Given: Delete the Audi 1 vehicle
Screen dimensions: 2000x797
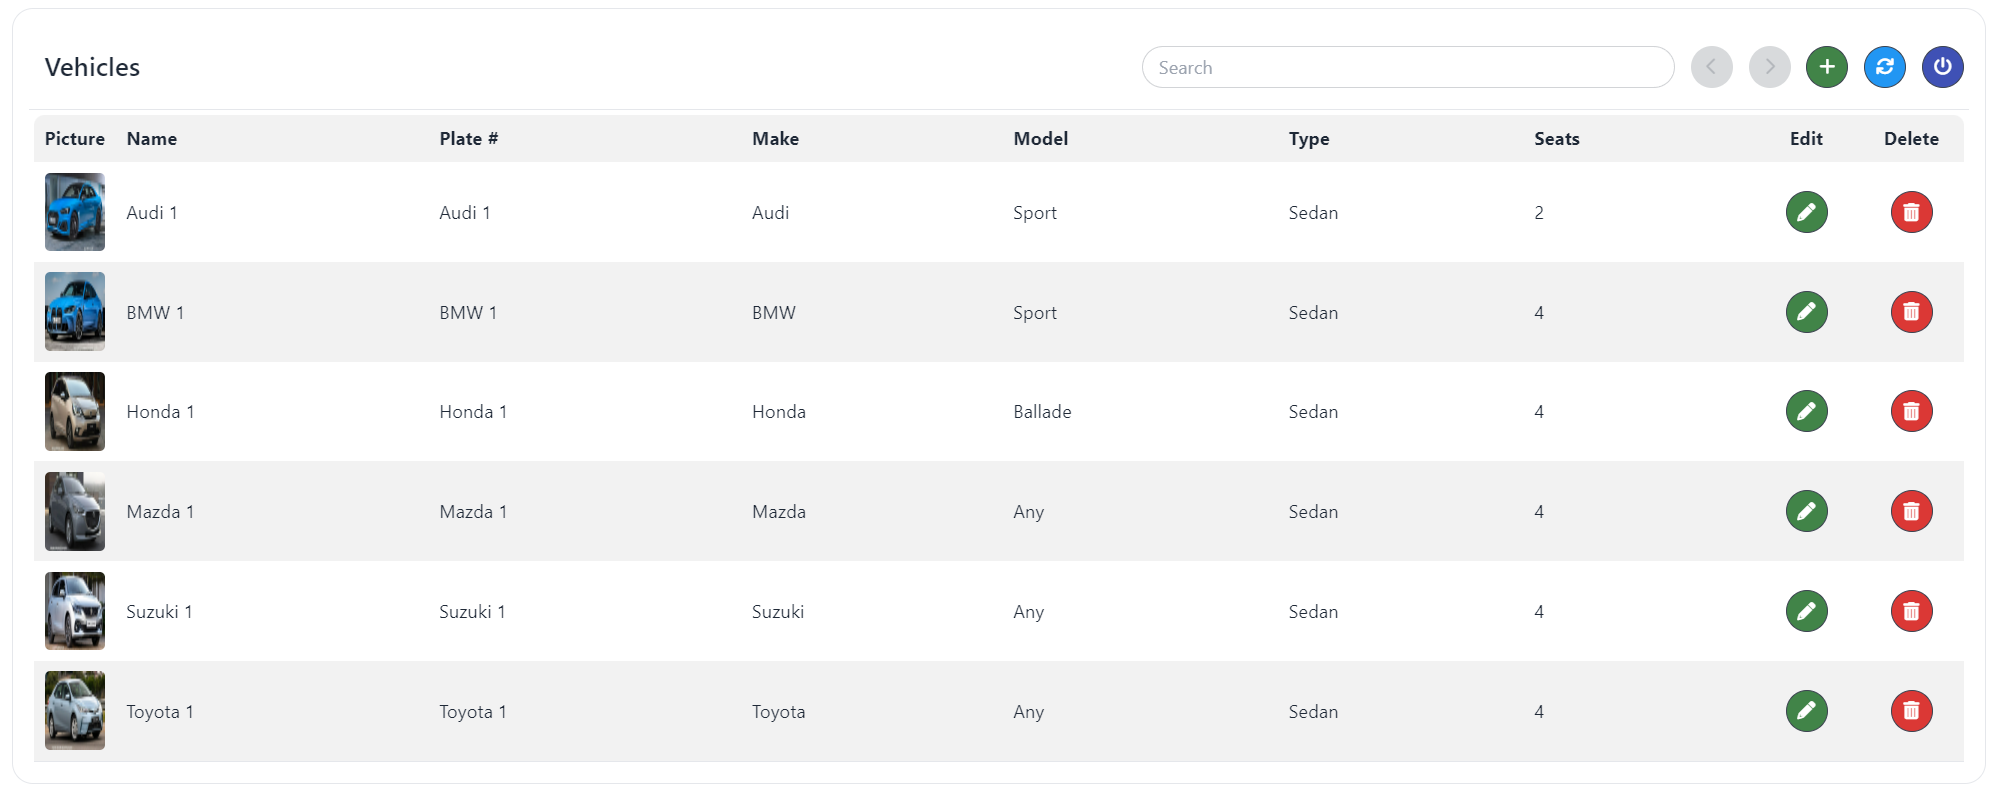Looking at the screenshot, I should [1911, 212].
